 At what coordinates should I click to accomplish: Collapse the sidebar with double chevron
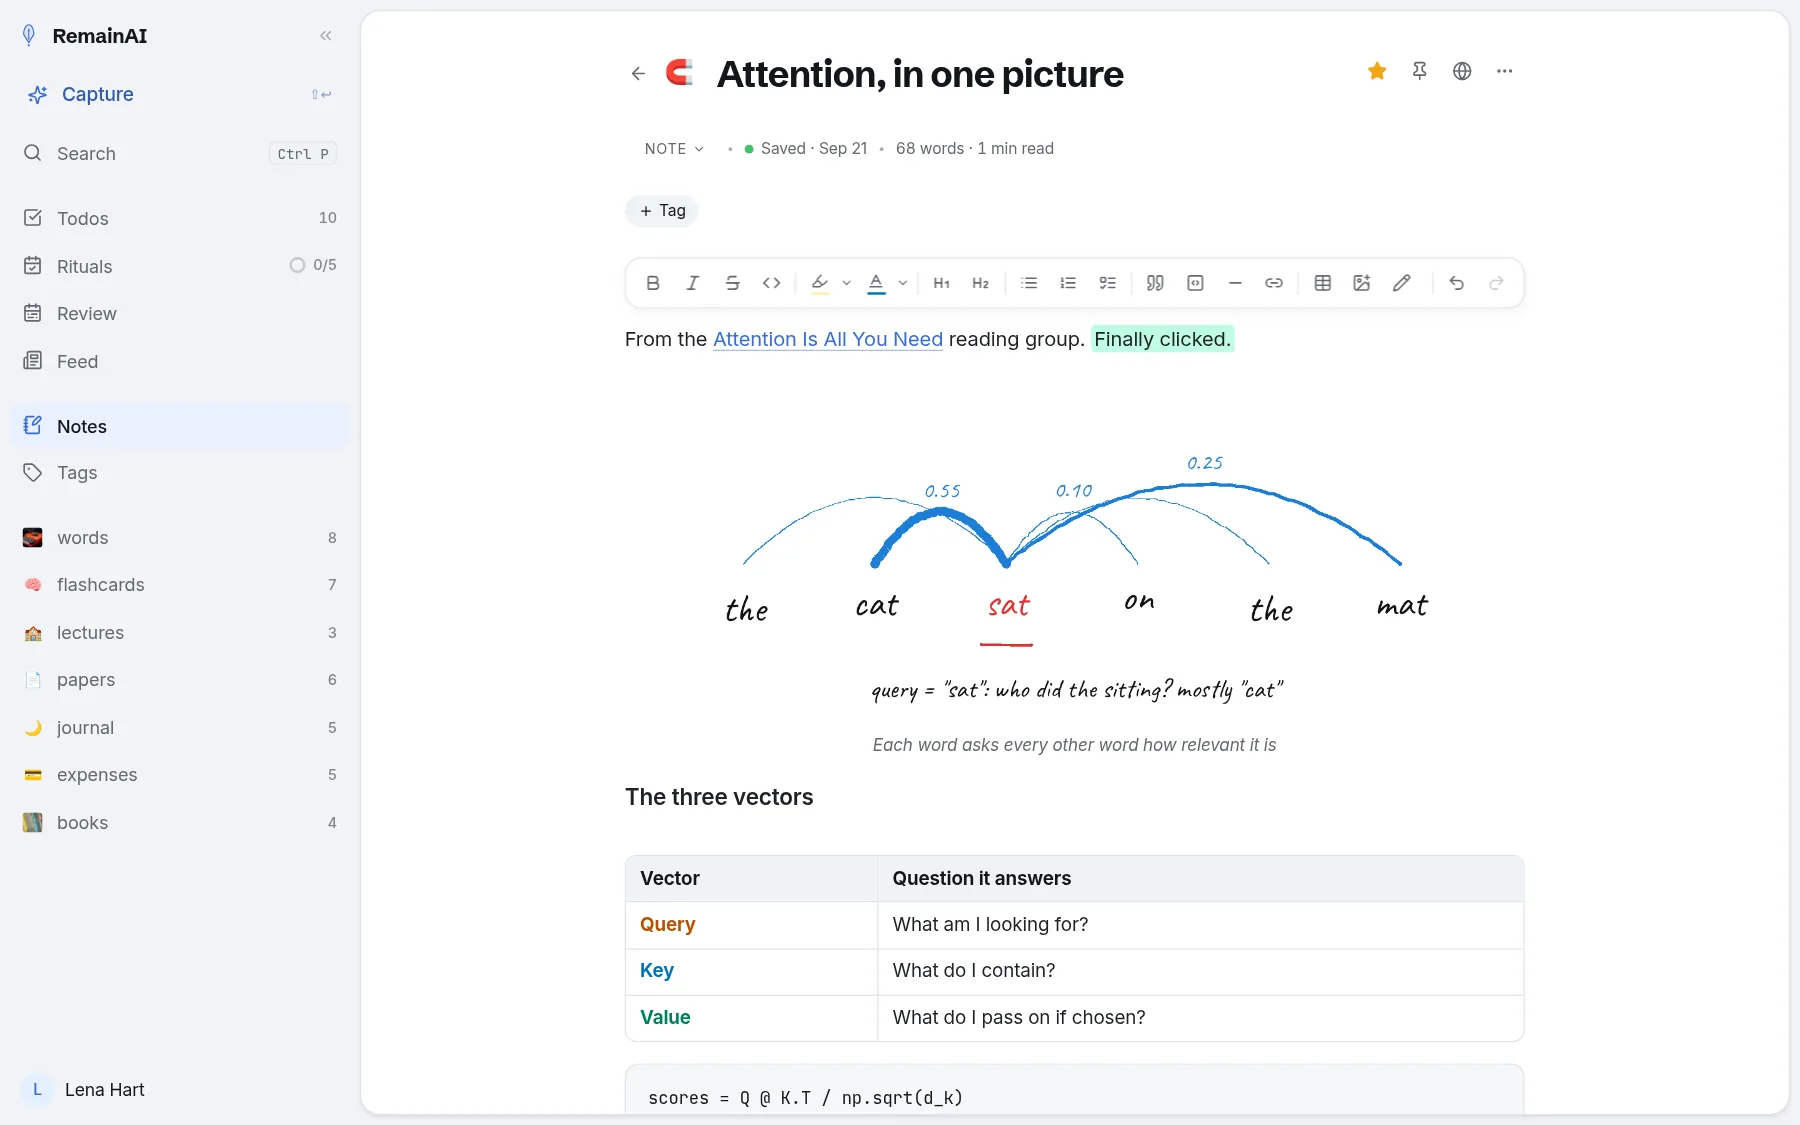tap(325, 36)
